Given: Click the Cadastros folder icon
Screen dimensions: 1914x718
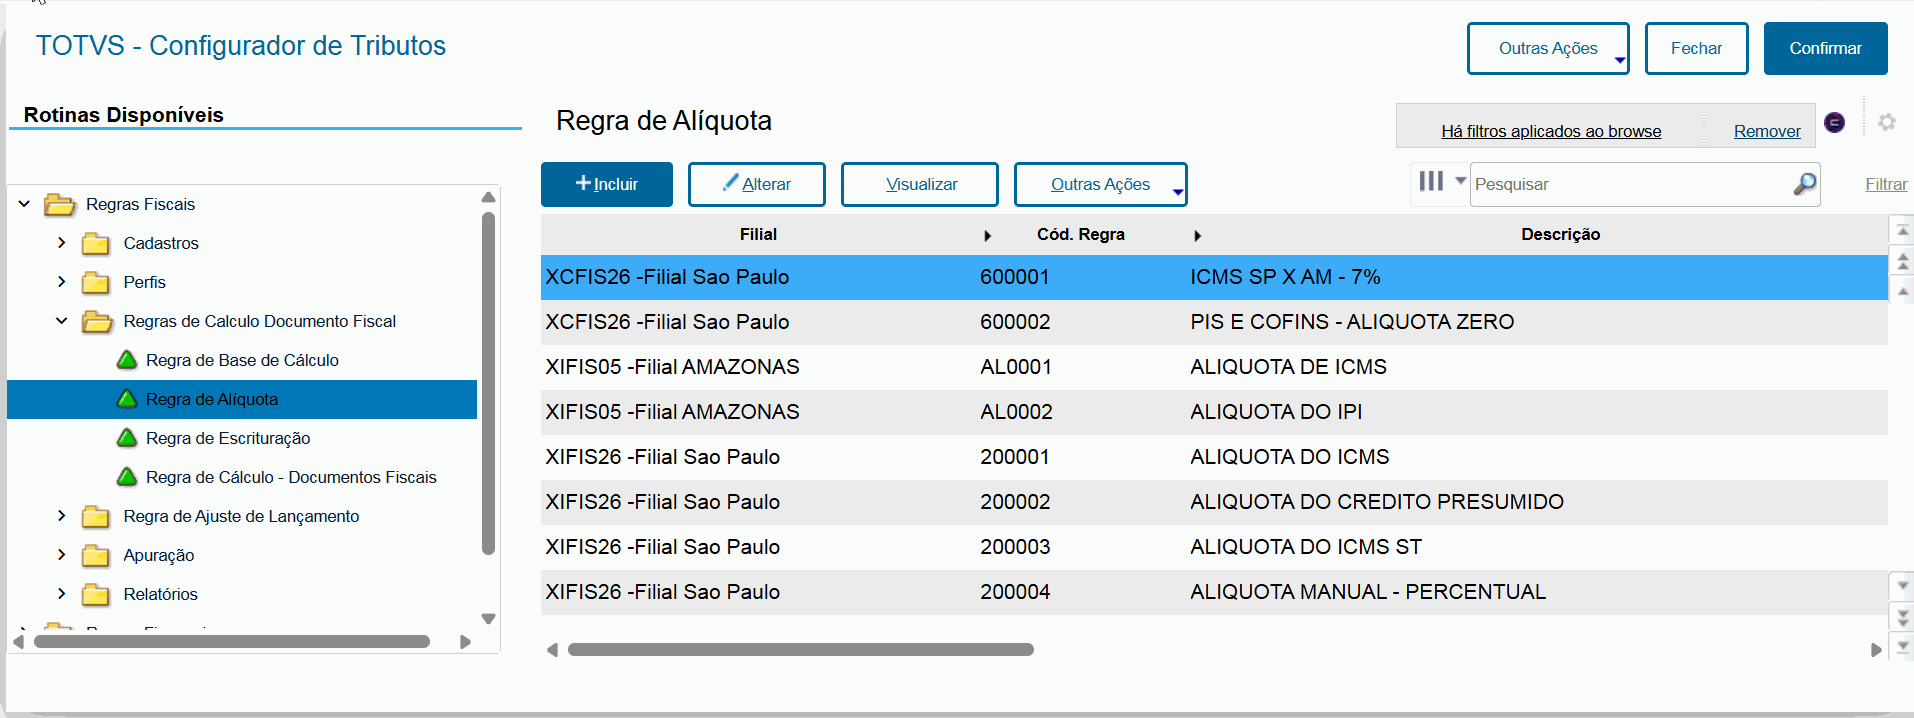Looking at the screenshot, I should pyautogui.click(x=96, y=244).
